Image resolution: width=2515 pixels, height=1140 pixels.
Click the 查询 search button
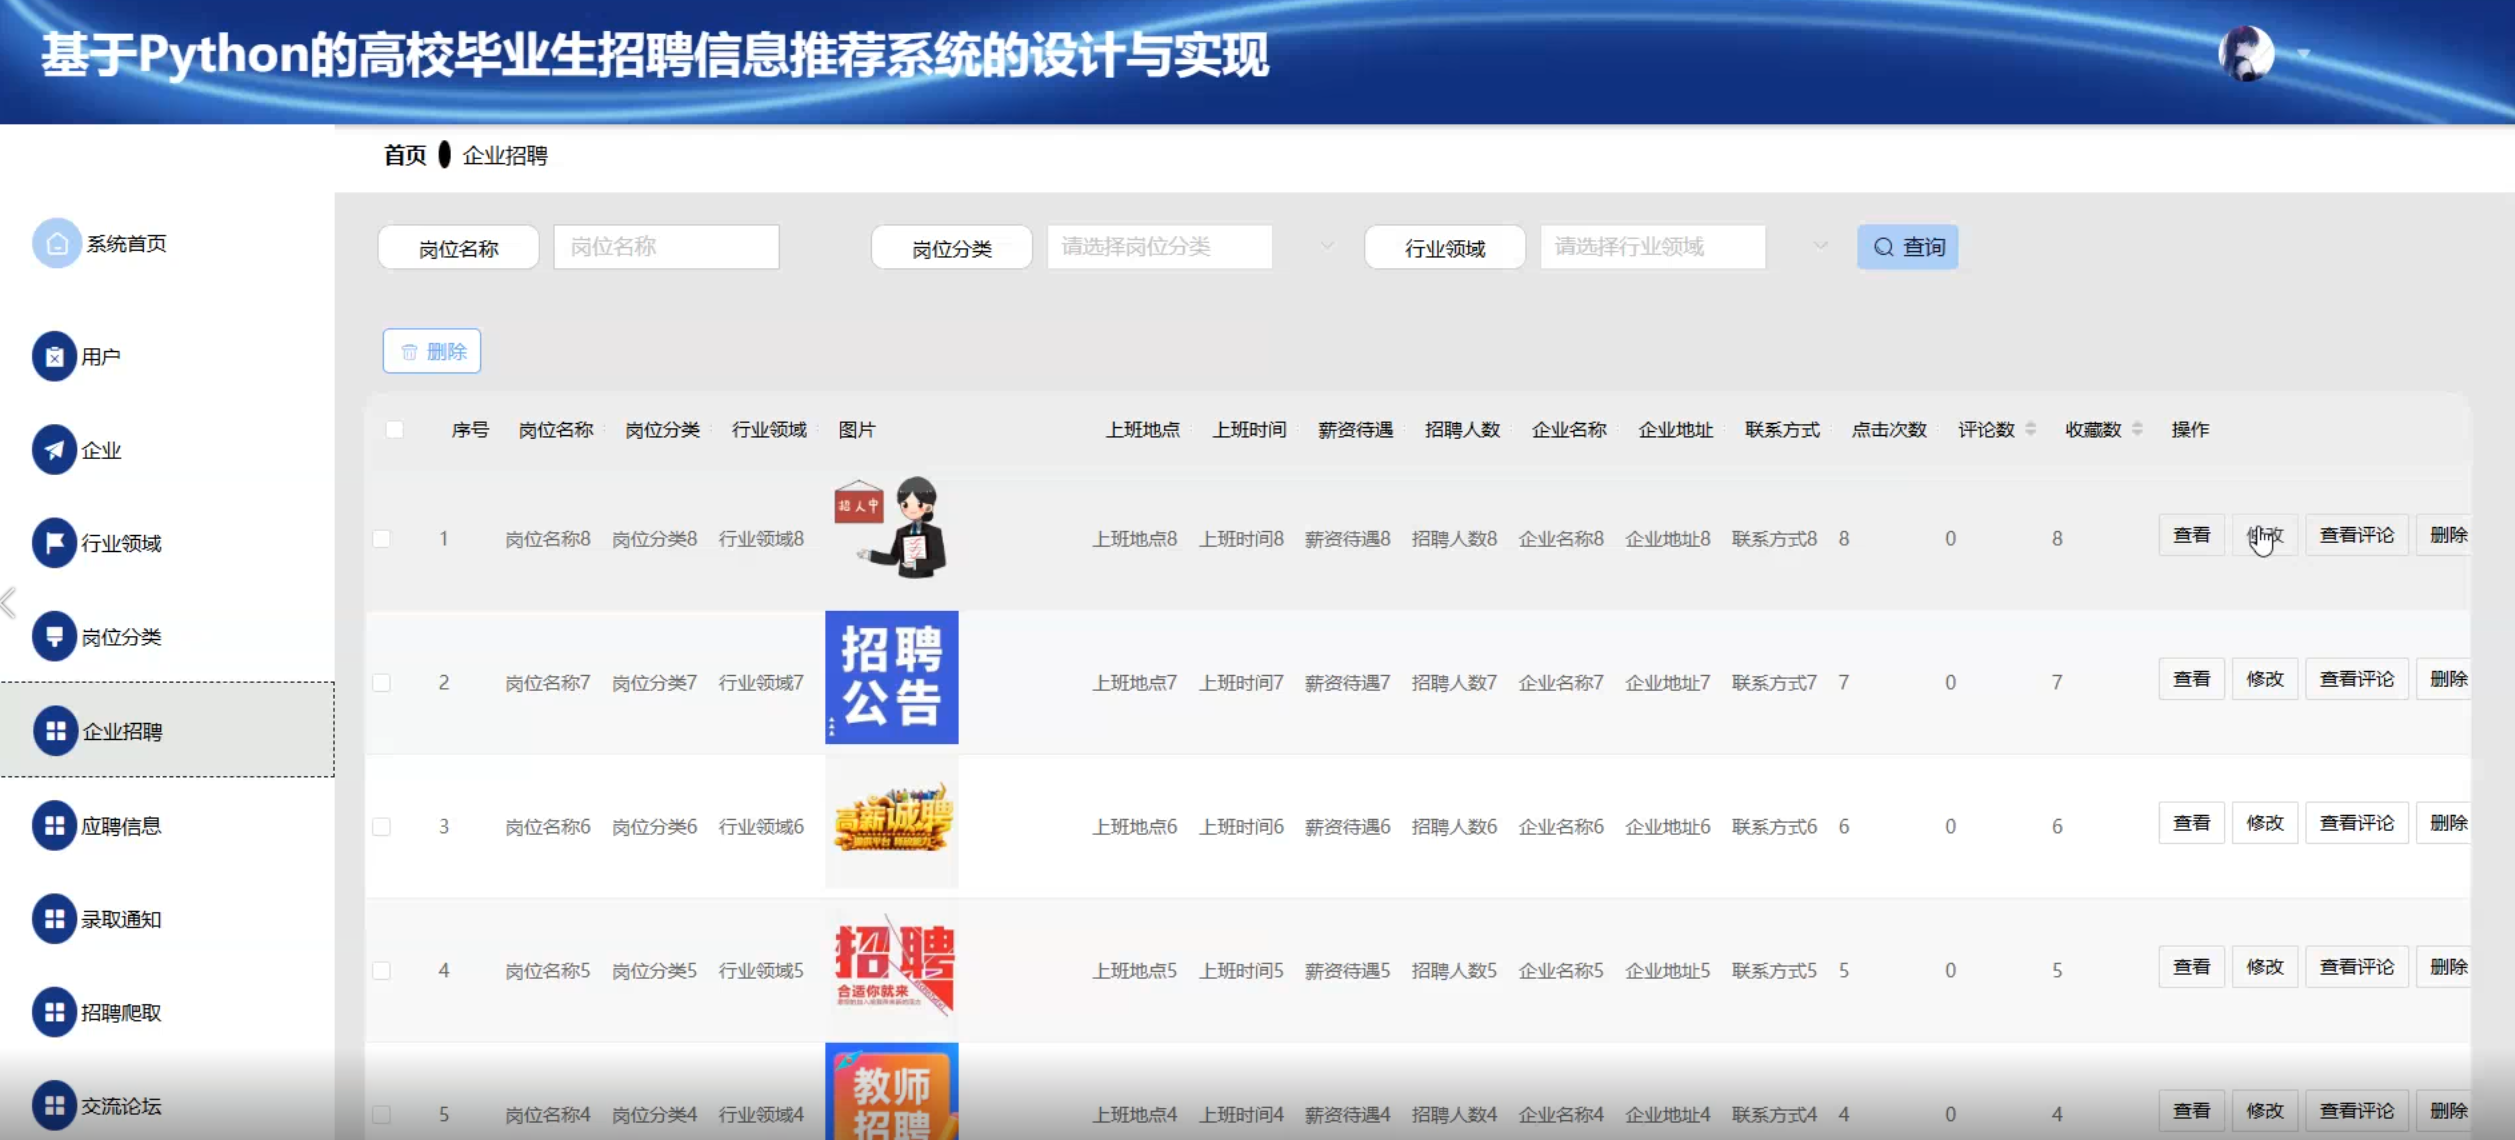1907,247
